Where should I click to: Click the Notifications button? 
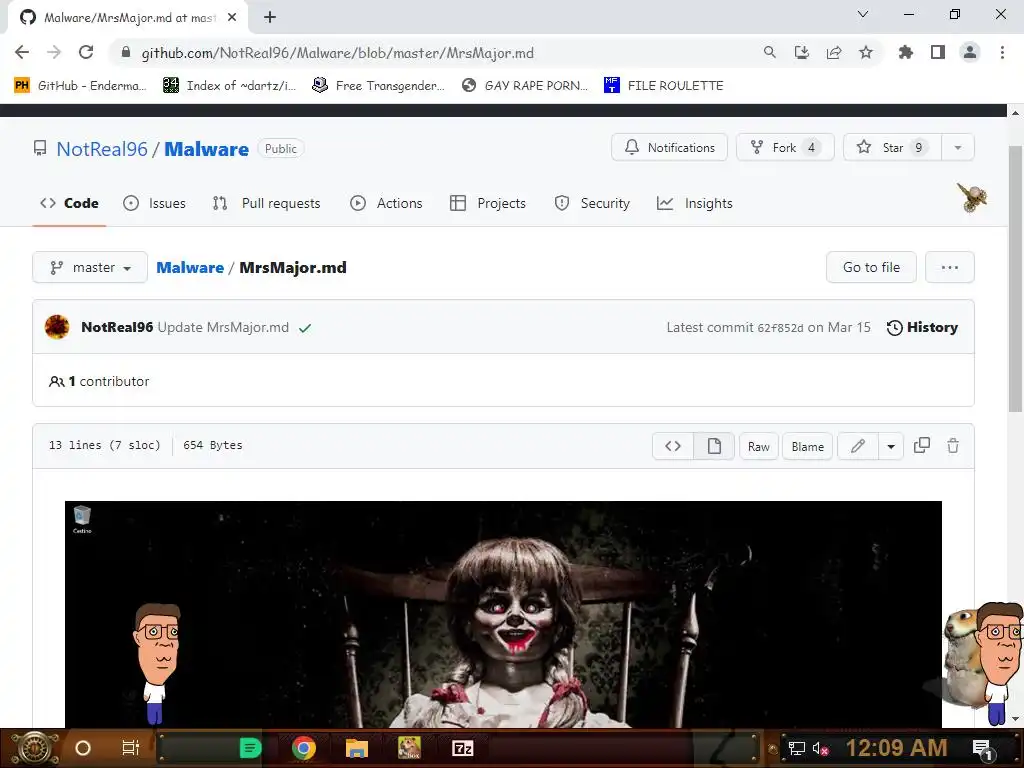tap(669, 148)
